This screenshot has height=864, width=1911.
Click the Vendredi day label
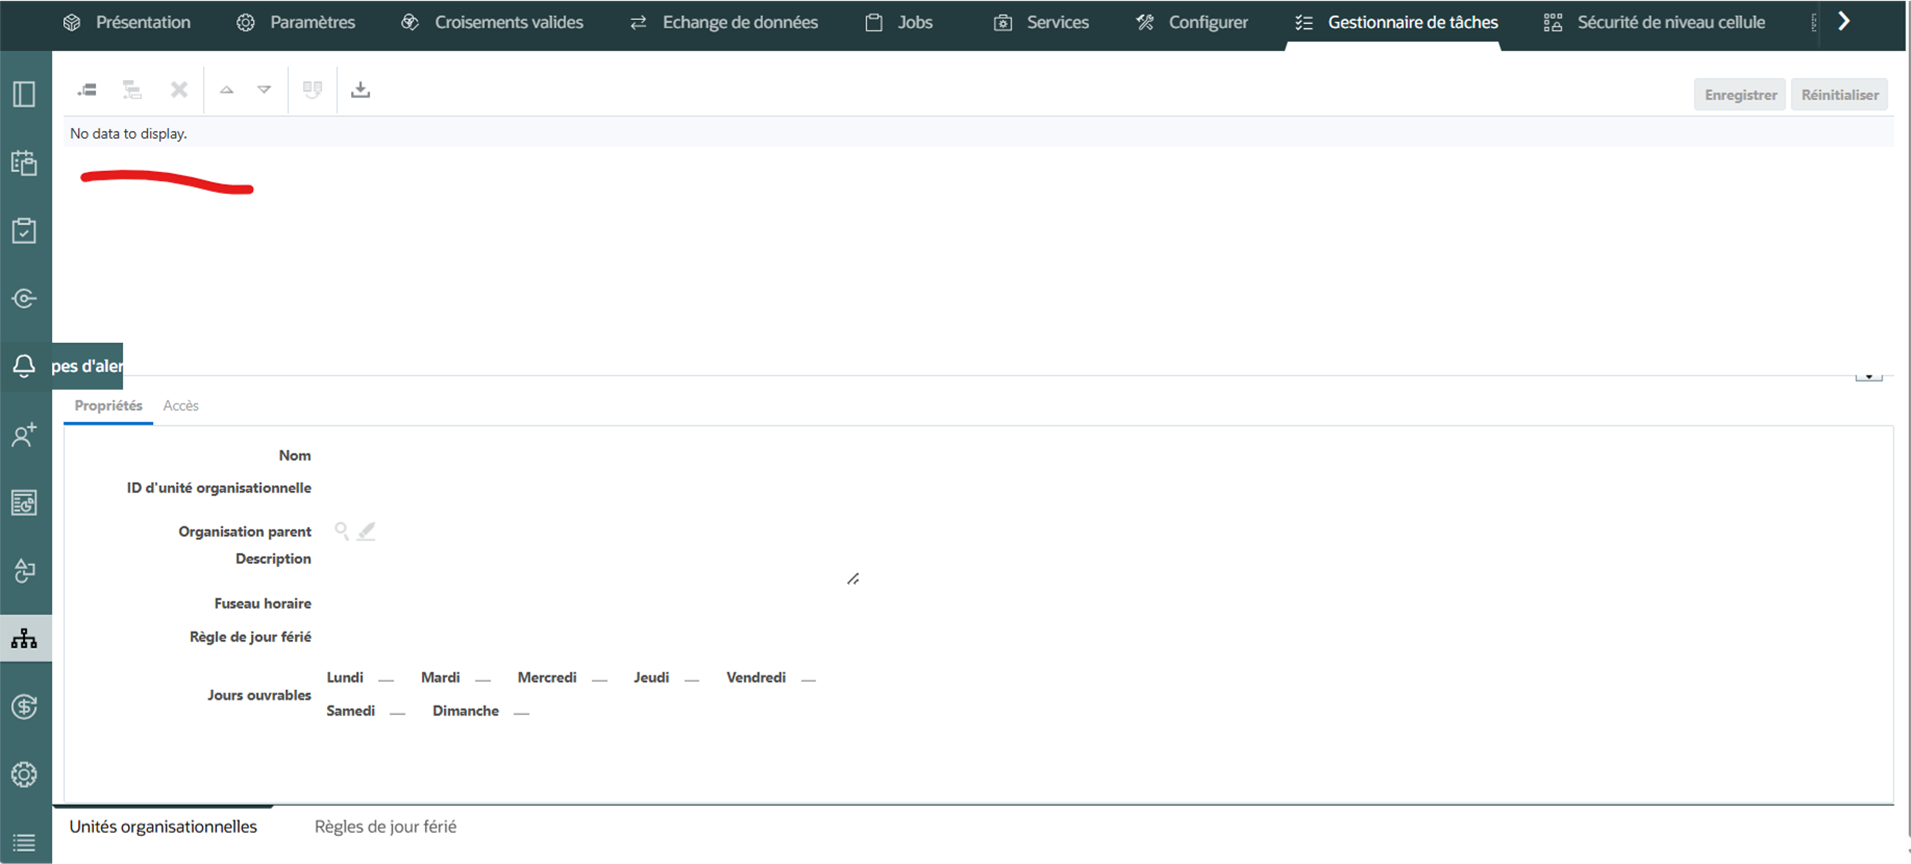[x=756, y=677]
